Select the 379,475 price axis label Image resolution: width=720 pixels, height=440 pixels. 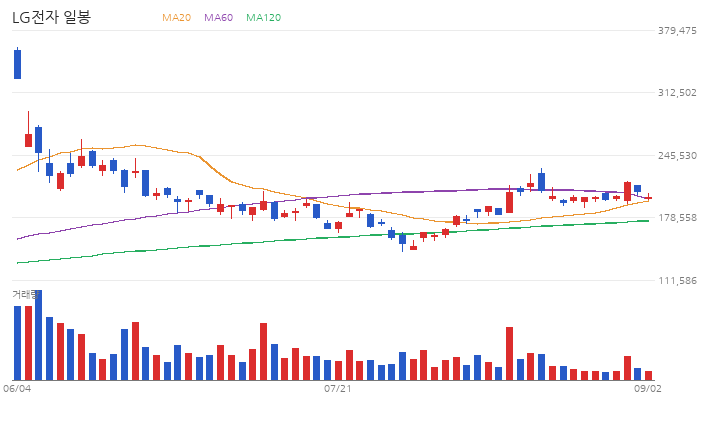pos(677,31)
